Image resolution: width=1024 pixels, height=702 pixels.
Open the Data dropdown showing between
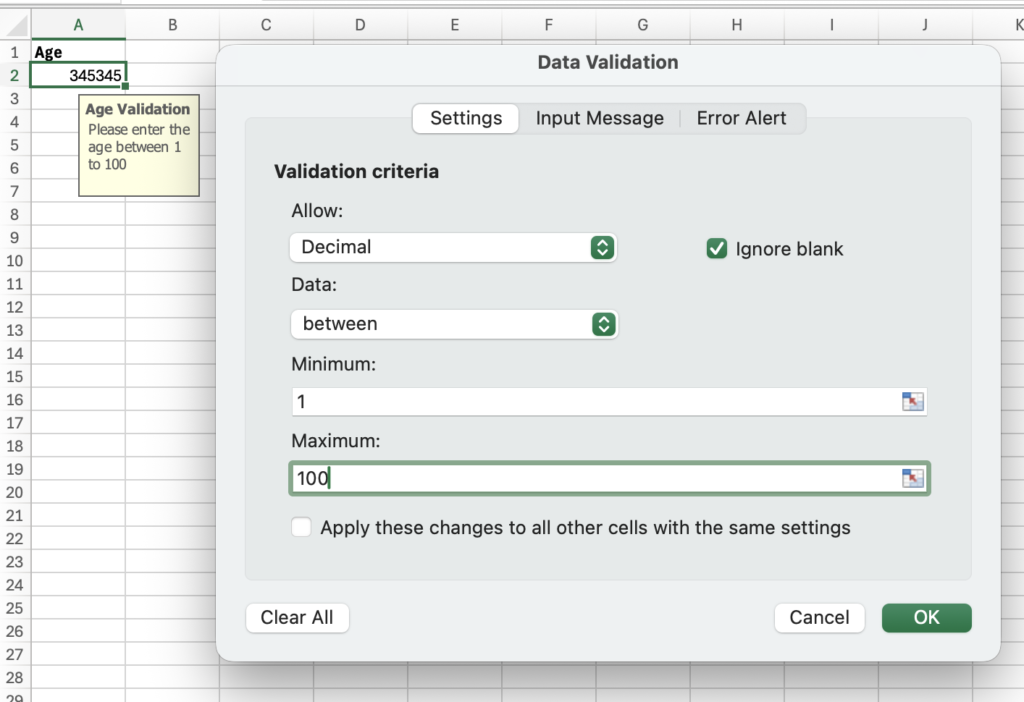coord(453,324)
